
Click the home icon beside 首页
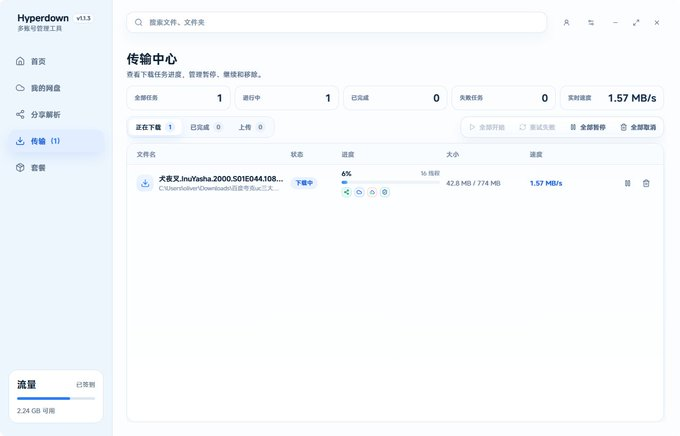[x=20, y=61]
